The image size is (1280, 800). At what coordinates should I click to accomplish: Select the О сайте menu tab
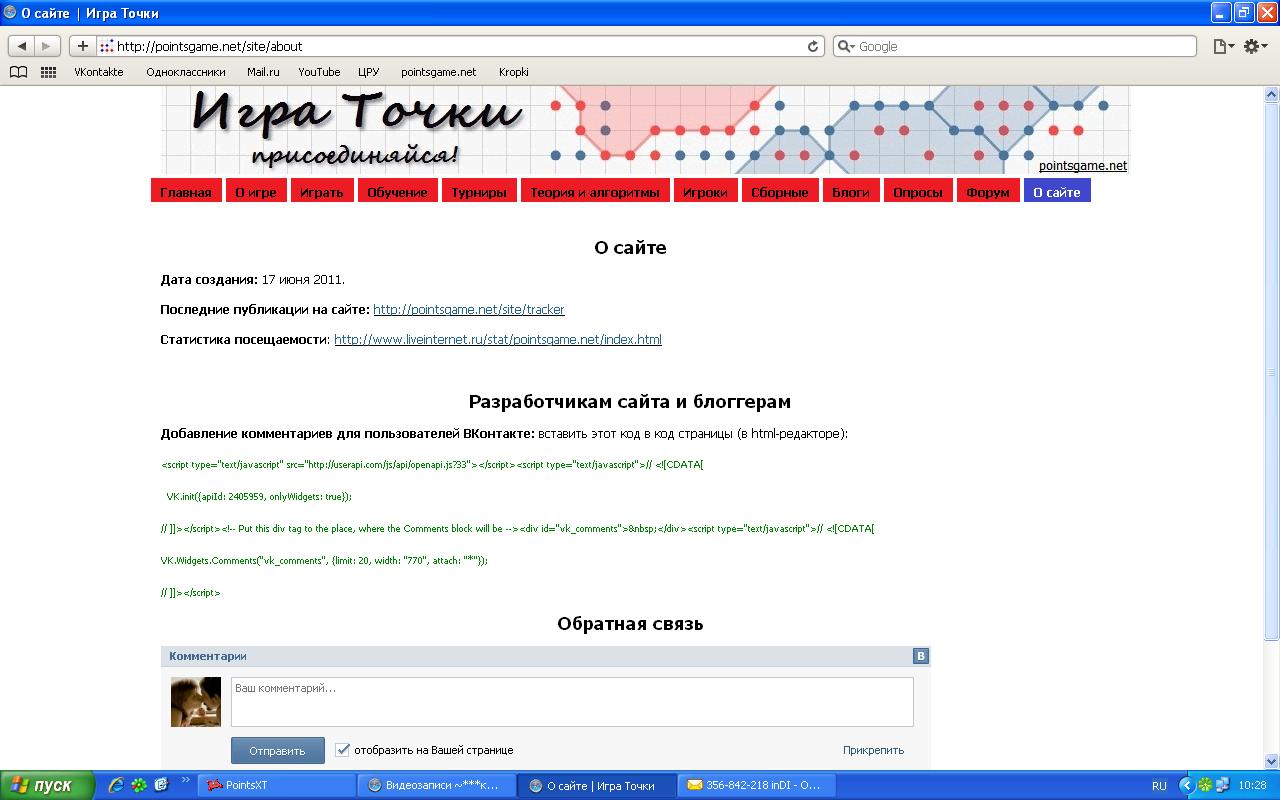[x=1057, y=192]
